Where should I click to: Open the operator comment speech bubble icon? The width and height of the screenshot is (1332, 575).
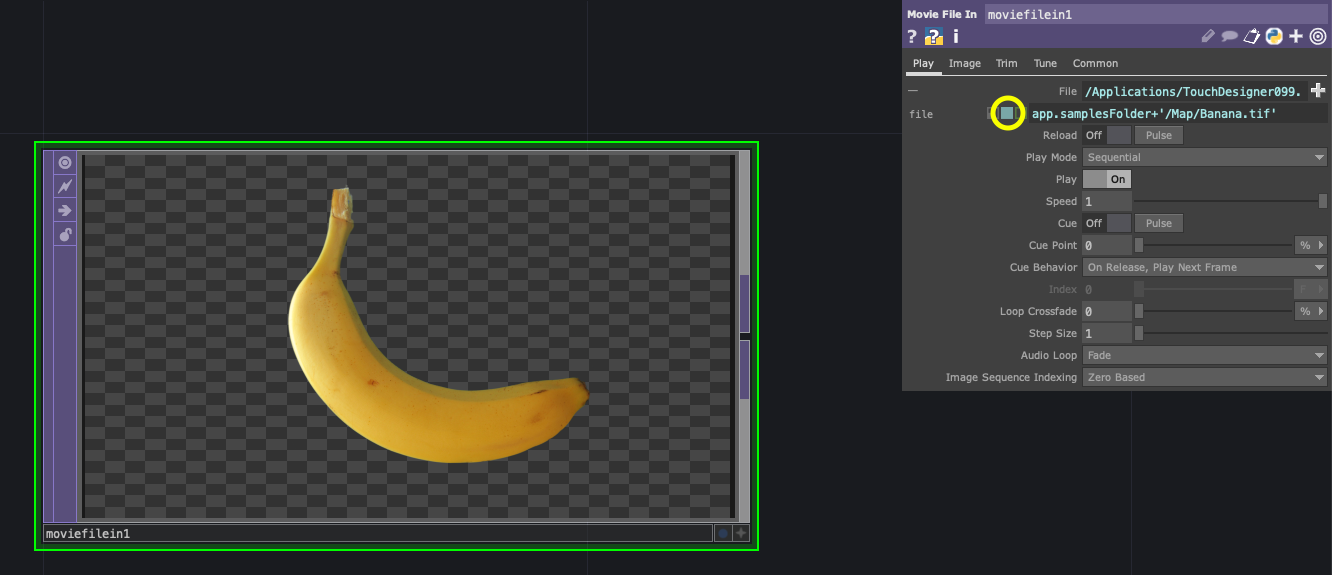[1230, 36]
